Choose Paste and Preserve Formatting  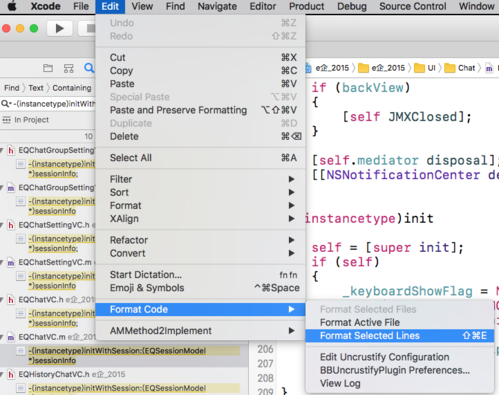point(200,110)
